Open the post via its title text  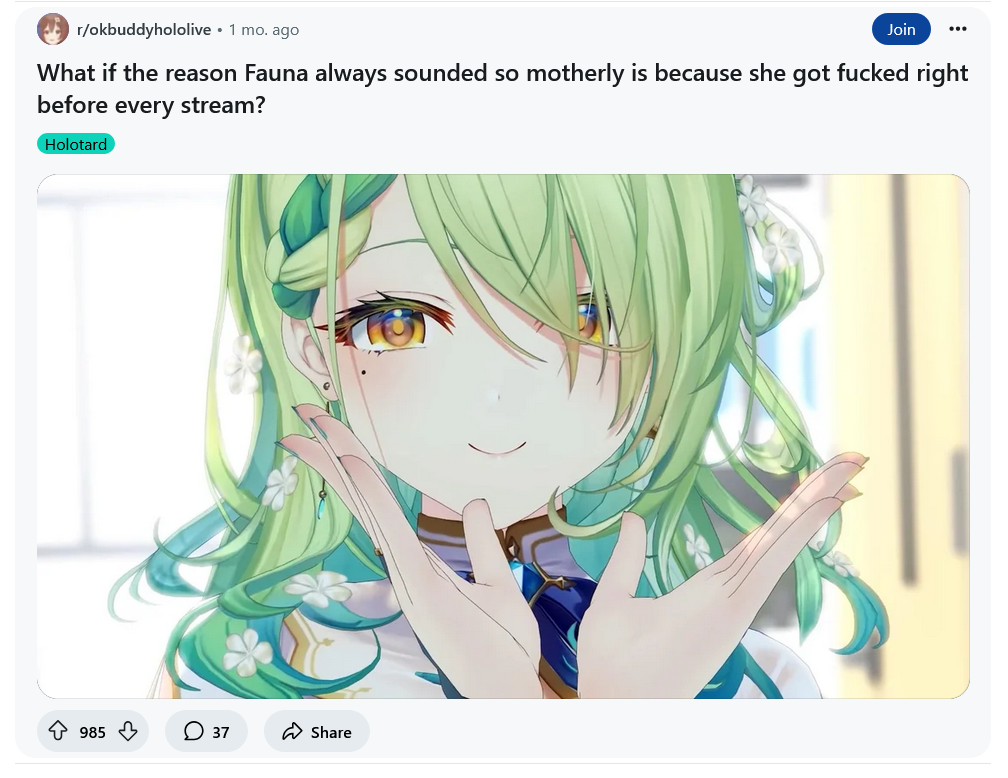502,89
